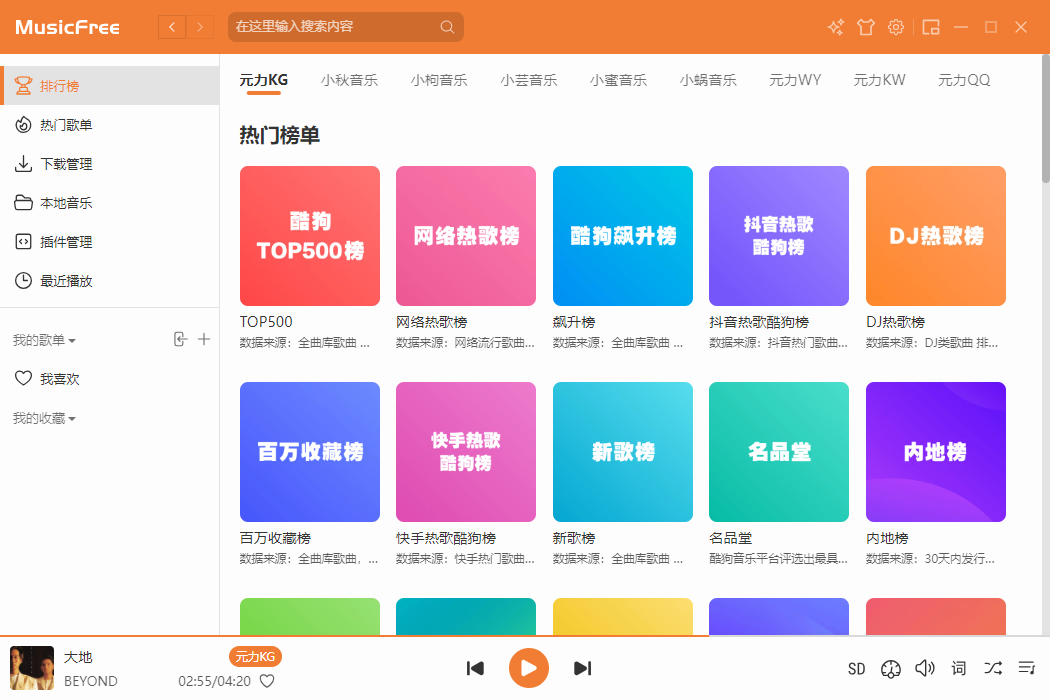1050x700 pixels.
Task: Open the mini-player mode icon
Action: pyautogui.click(x=930, y=27)
